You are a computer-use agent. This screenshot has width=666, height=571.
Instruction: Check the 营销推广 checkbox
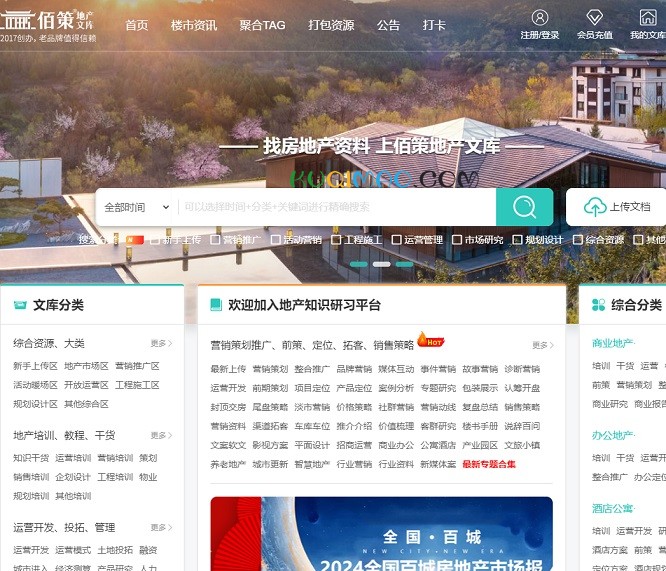(x=215, y=240)
